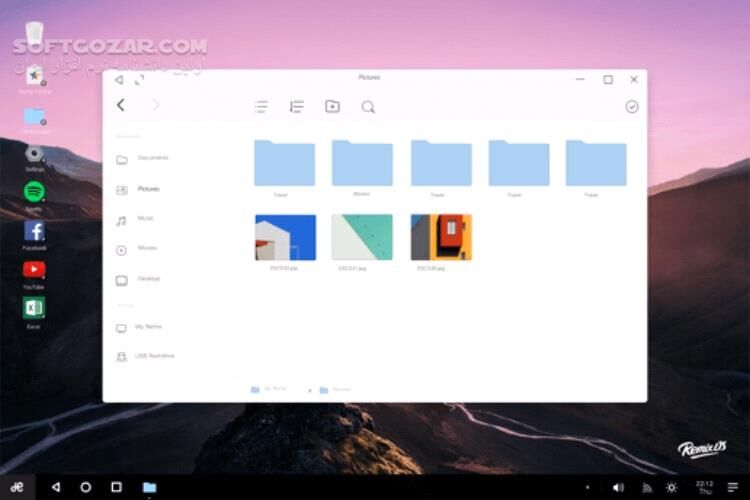Open Movies in the sidebar
750x500 pixels.
(x=137, y=249)
